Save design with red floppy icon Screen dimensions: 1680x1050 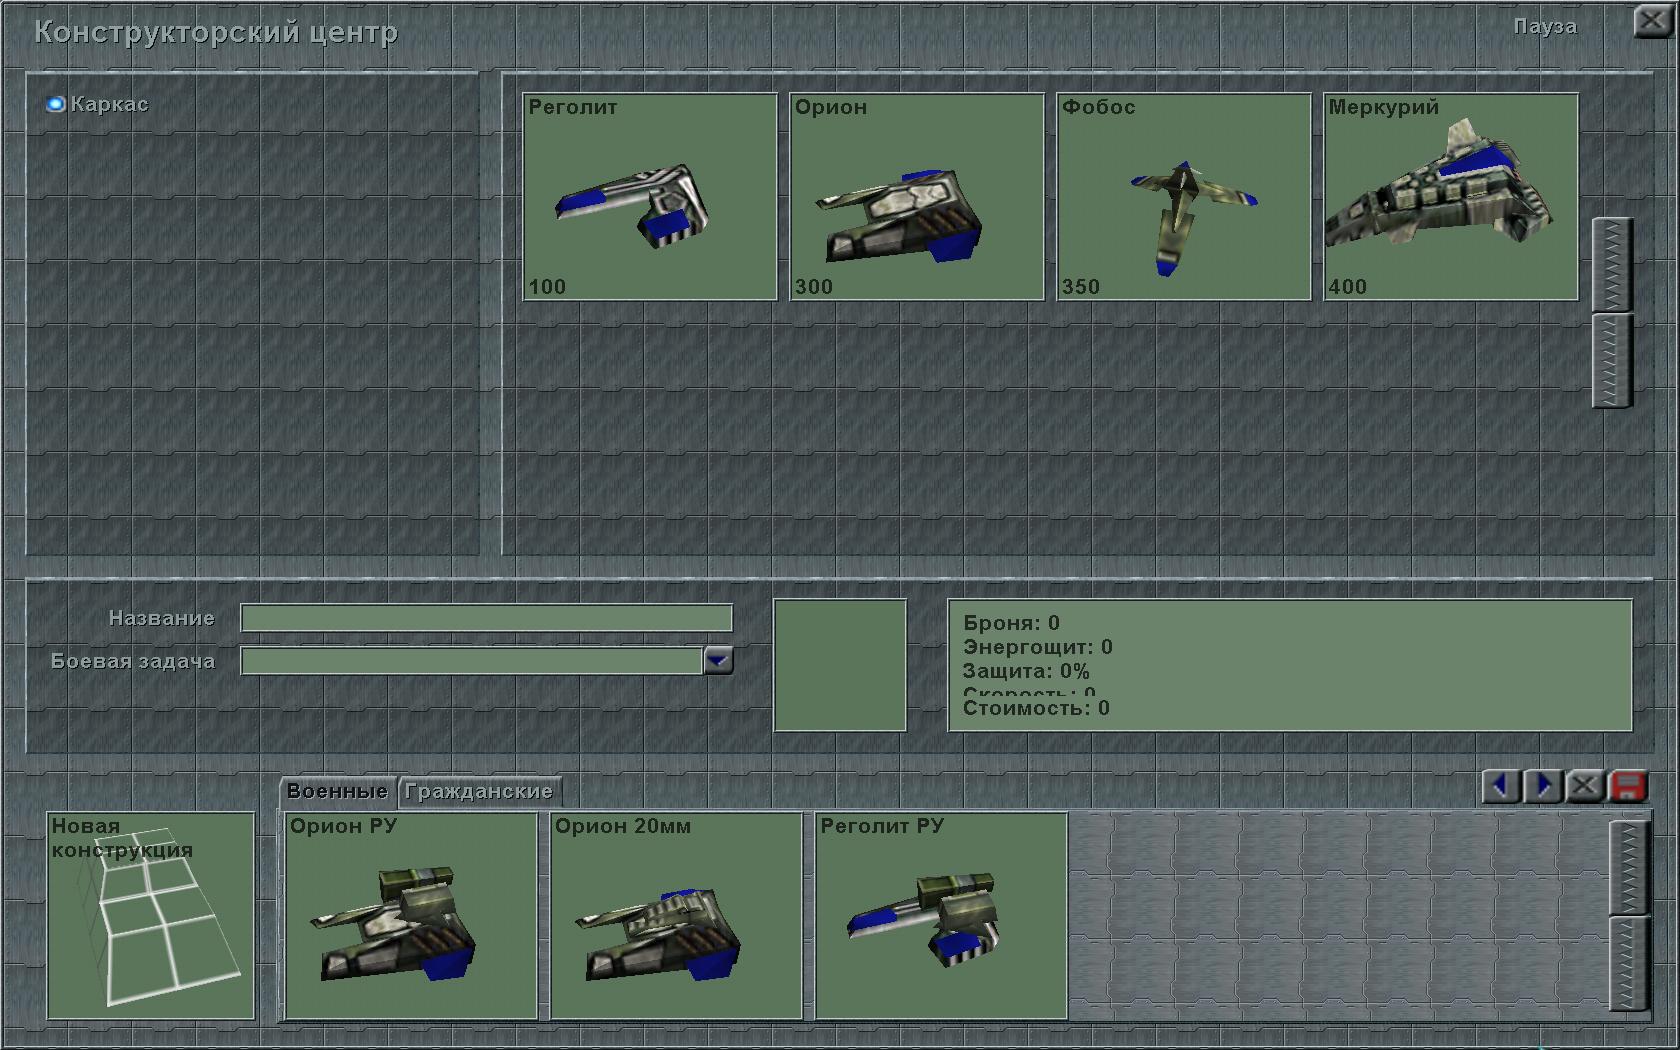1627,787
